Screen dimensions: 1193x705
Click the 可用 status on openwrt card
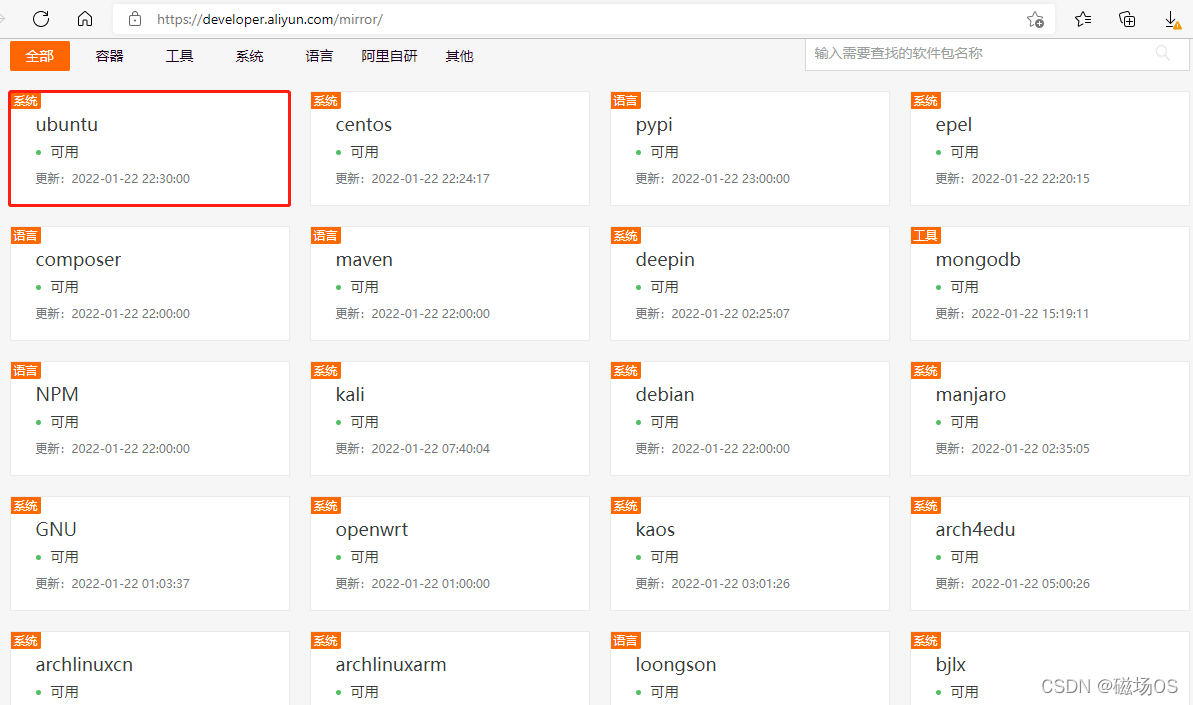pyautogui.click(x=364, y=557)
